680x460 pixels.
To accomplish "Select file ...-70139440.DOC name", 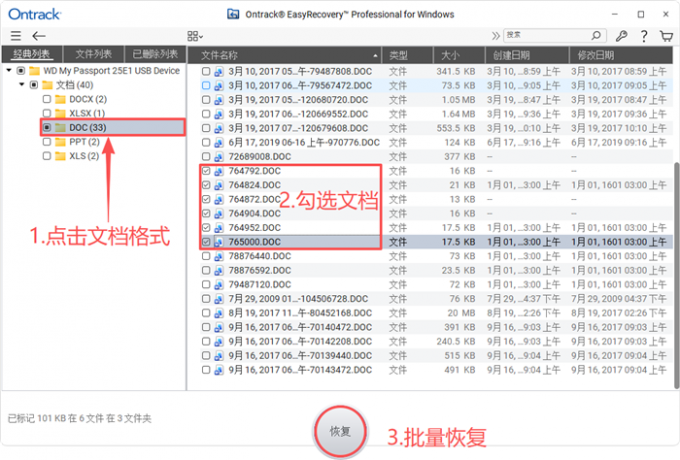I will pyautogui.click(x=300, y=356).
